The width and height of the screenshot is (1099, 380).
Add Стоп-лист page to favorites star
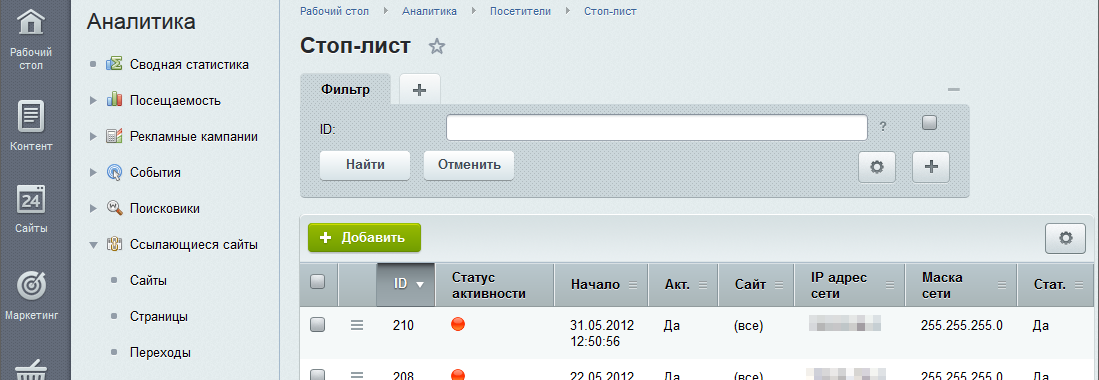point(437,47)
